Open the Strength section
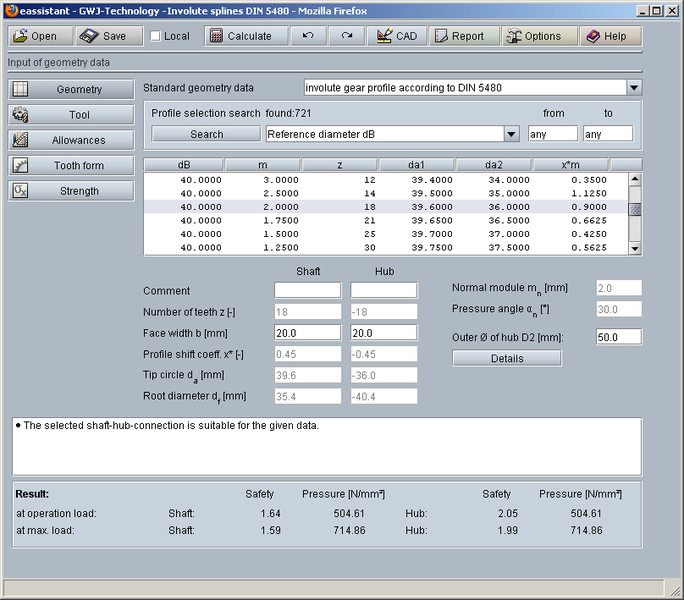Viewport: 684px width, 600px height. pos(70,190)
